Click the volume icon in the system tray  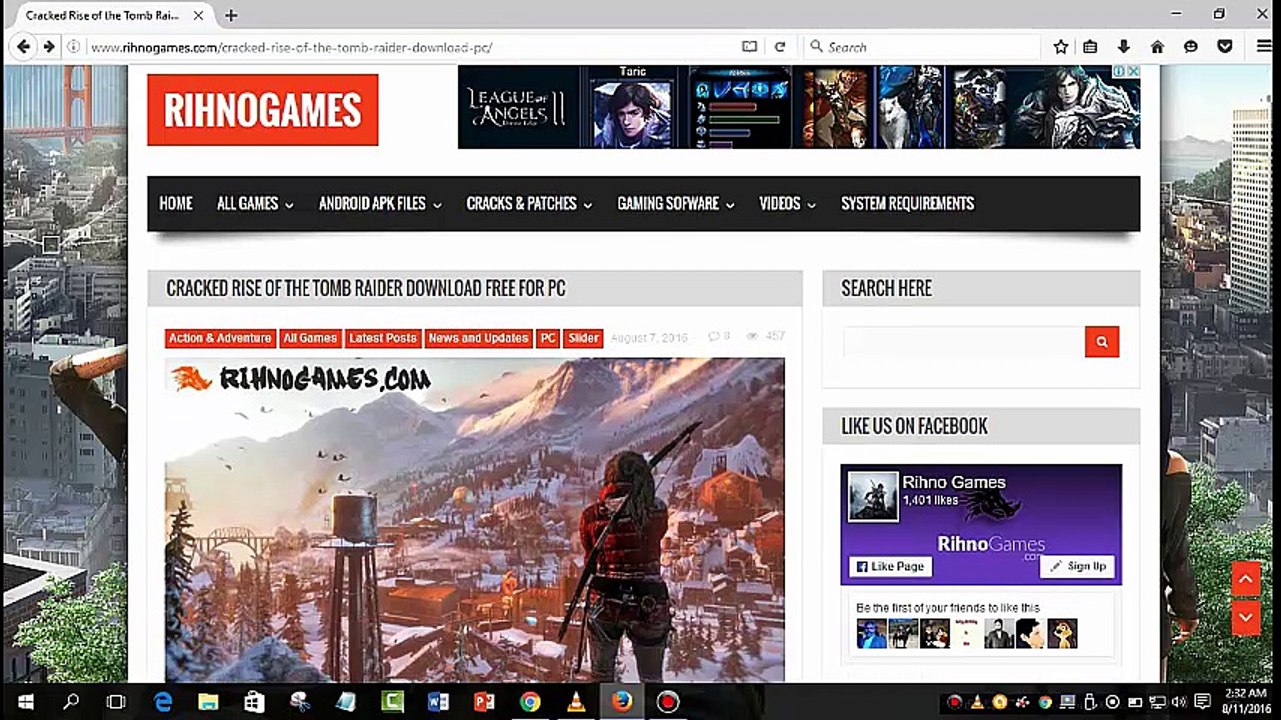point(1179,702)
